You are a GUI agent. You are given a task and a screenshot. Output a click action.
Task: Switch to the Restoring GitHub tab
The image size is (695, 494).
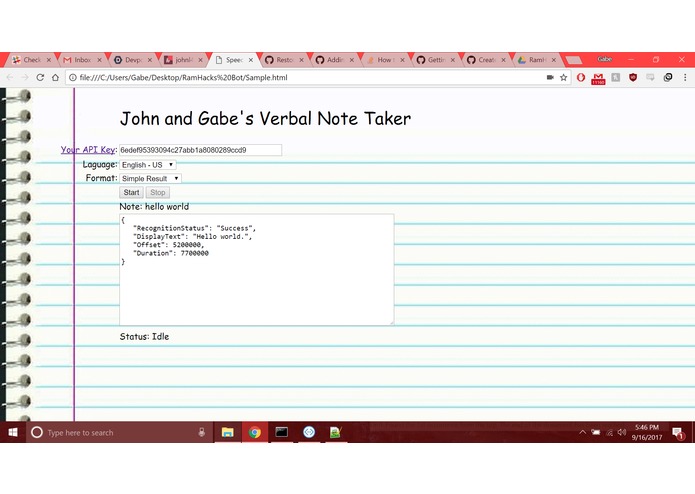(x=284, y=60)
